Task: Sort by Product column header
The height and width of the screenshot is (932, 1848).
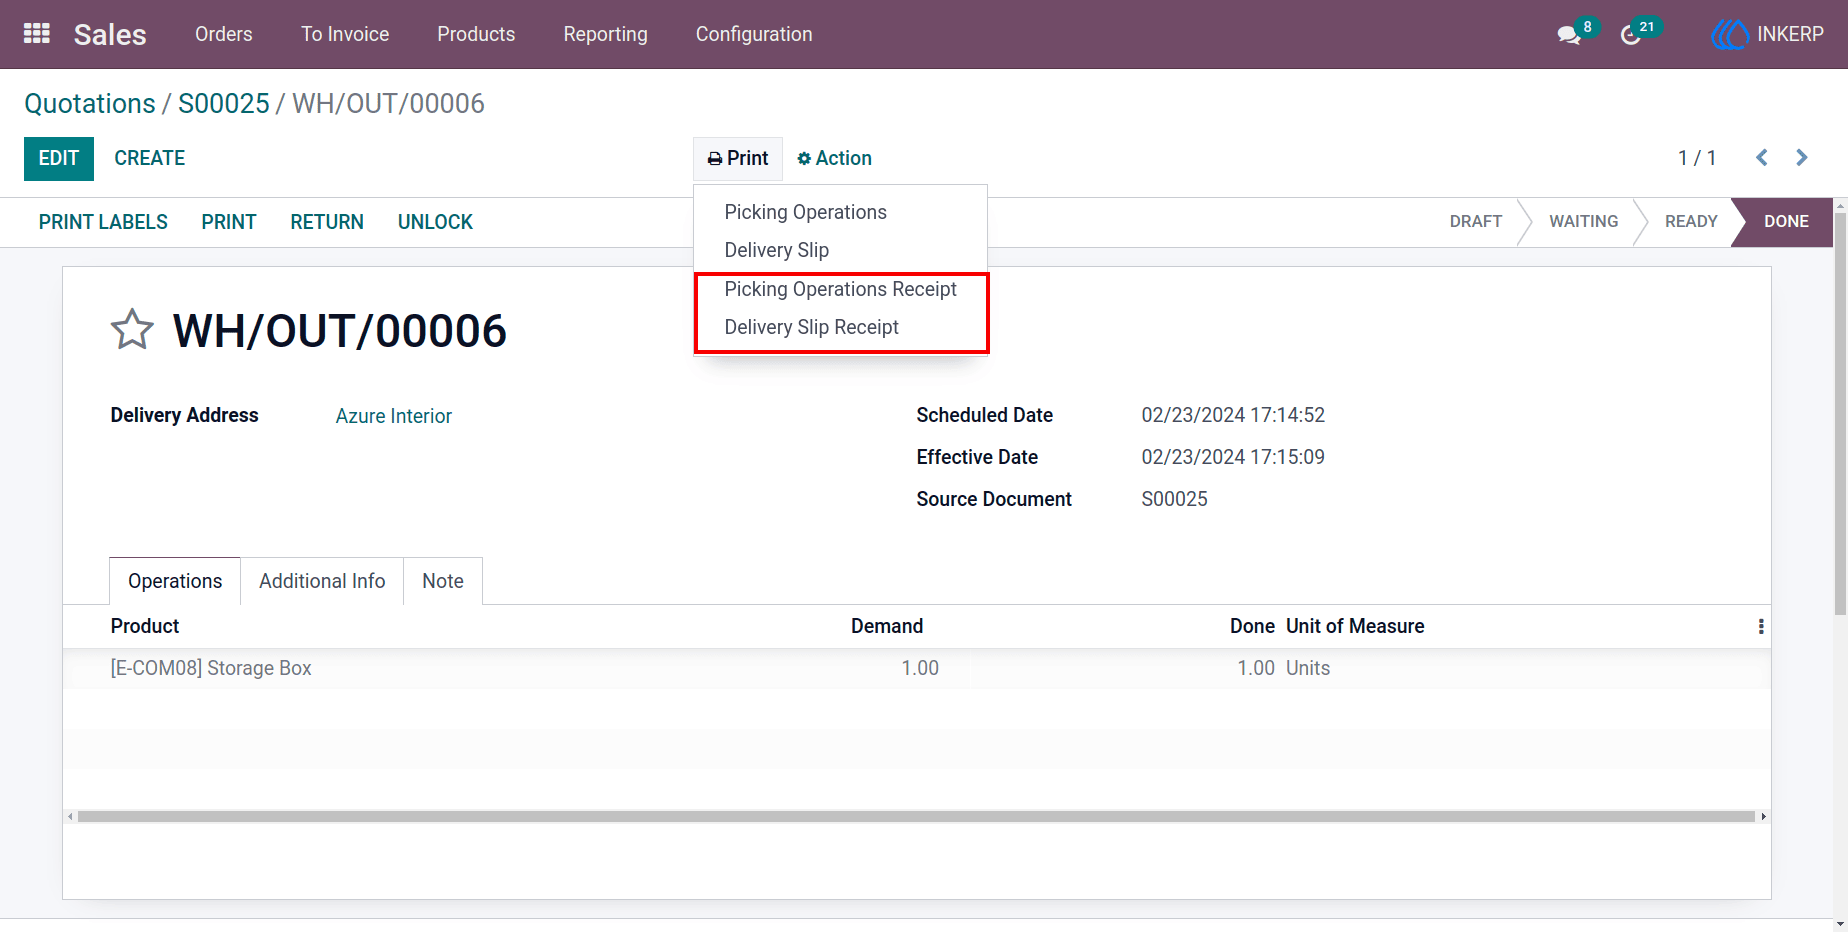Action: [x=145, y=626]
